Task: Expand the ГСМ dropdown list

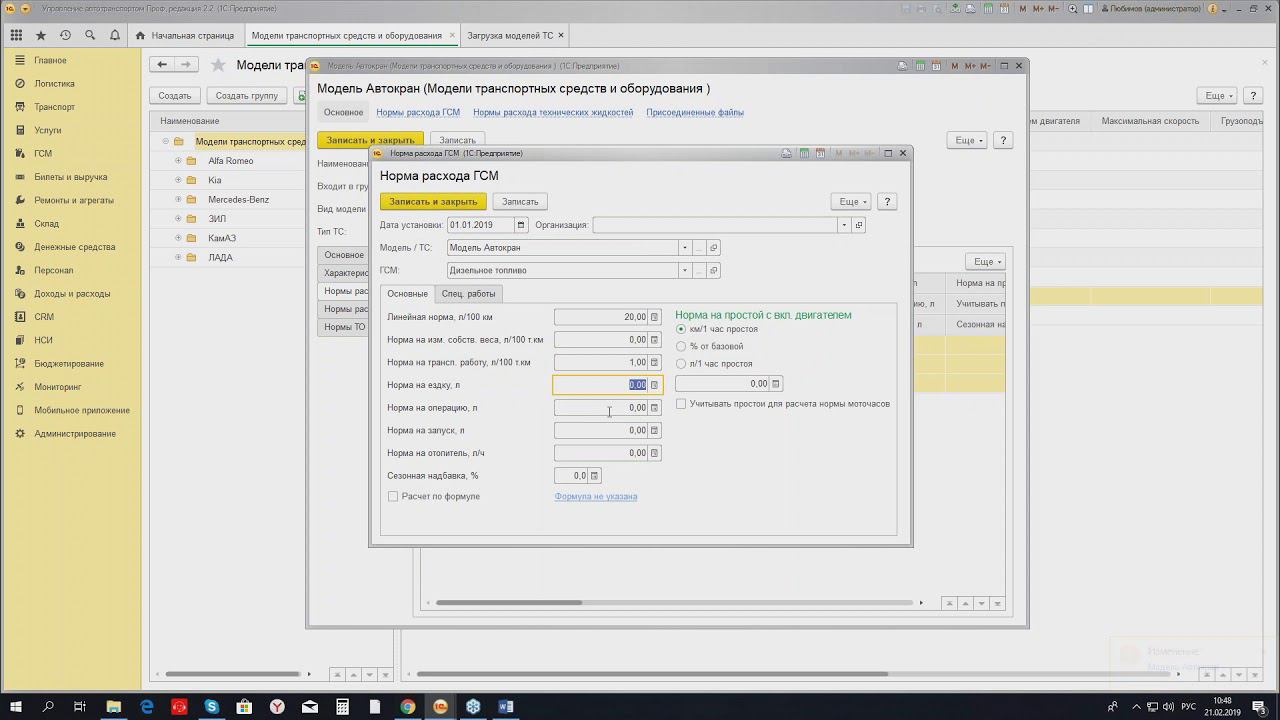Action: click(685, 271)
